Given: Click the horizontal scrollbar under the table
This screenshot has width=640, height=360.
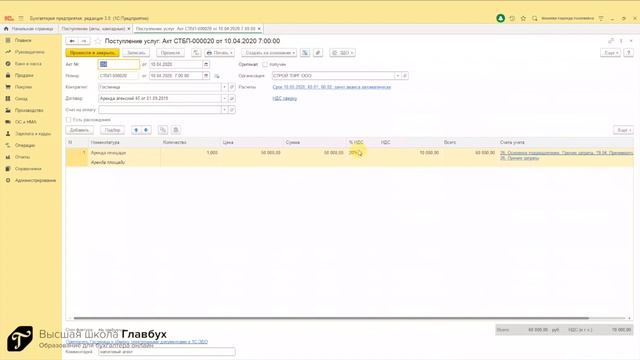Looking at the screenshot, I should click(x=331, y=318).
